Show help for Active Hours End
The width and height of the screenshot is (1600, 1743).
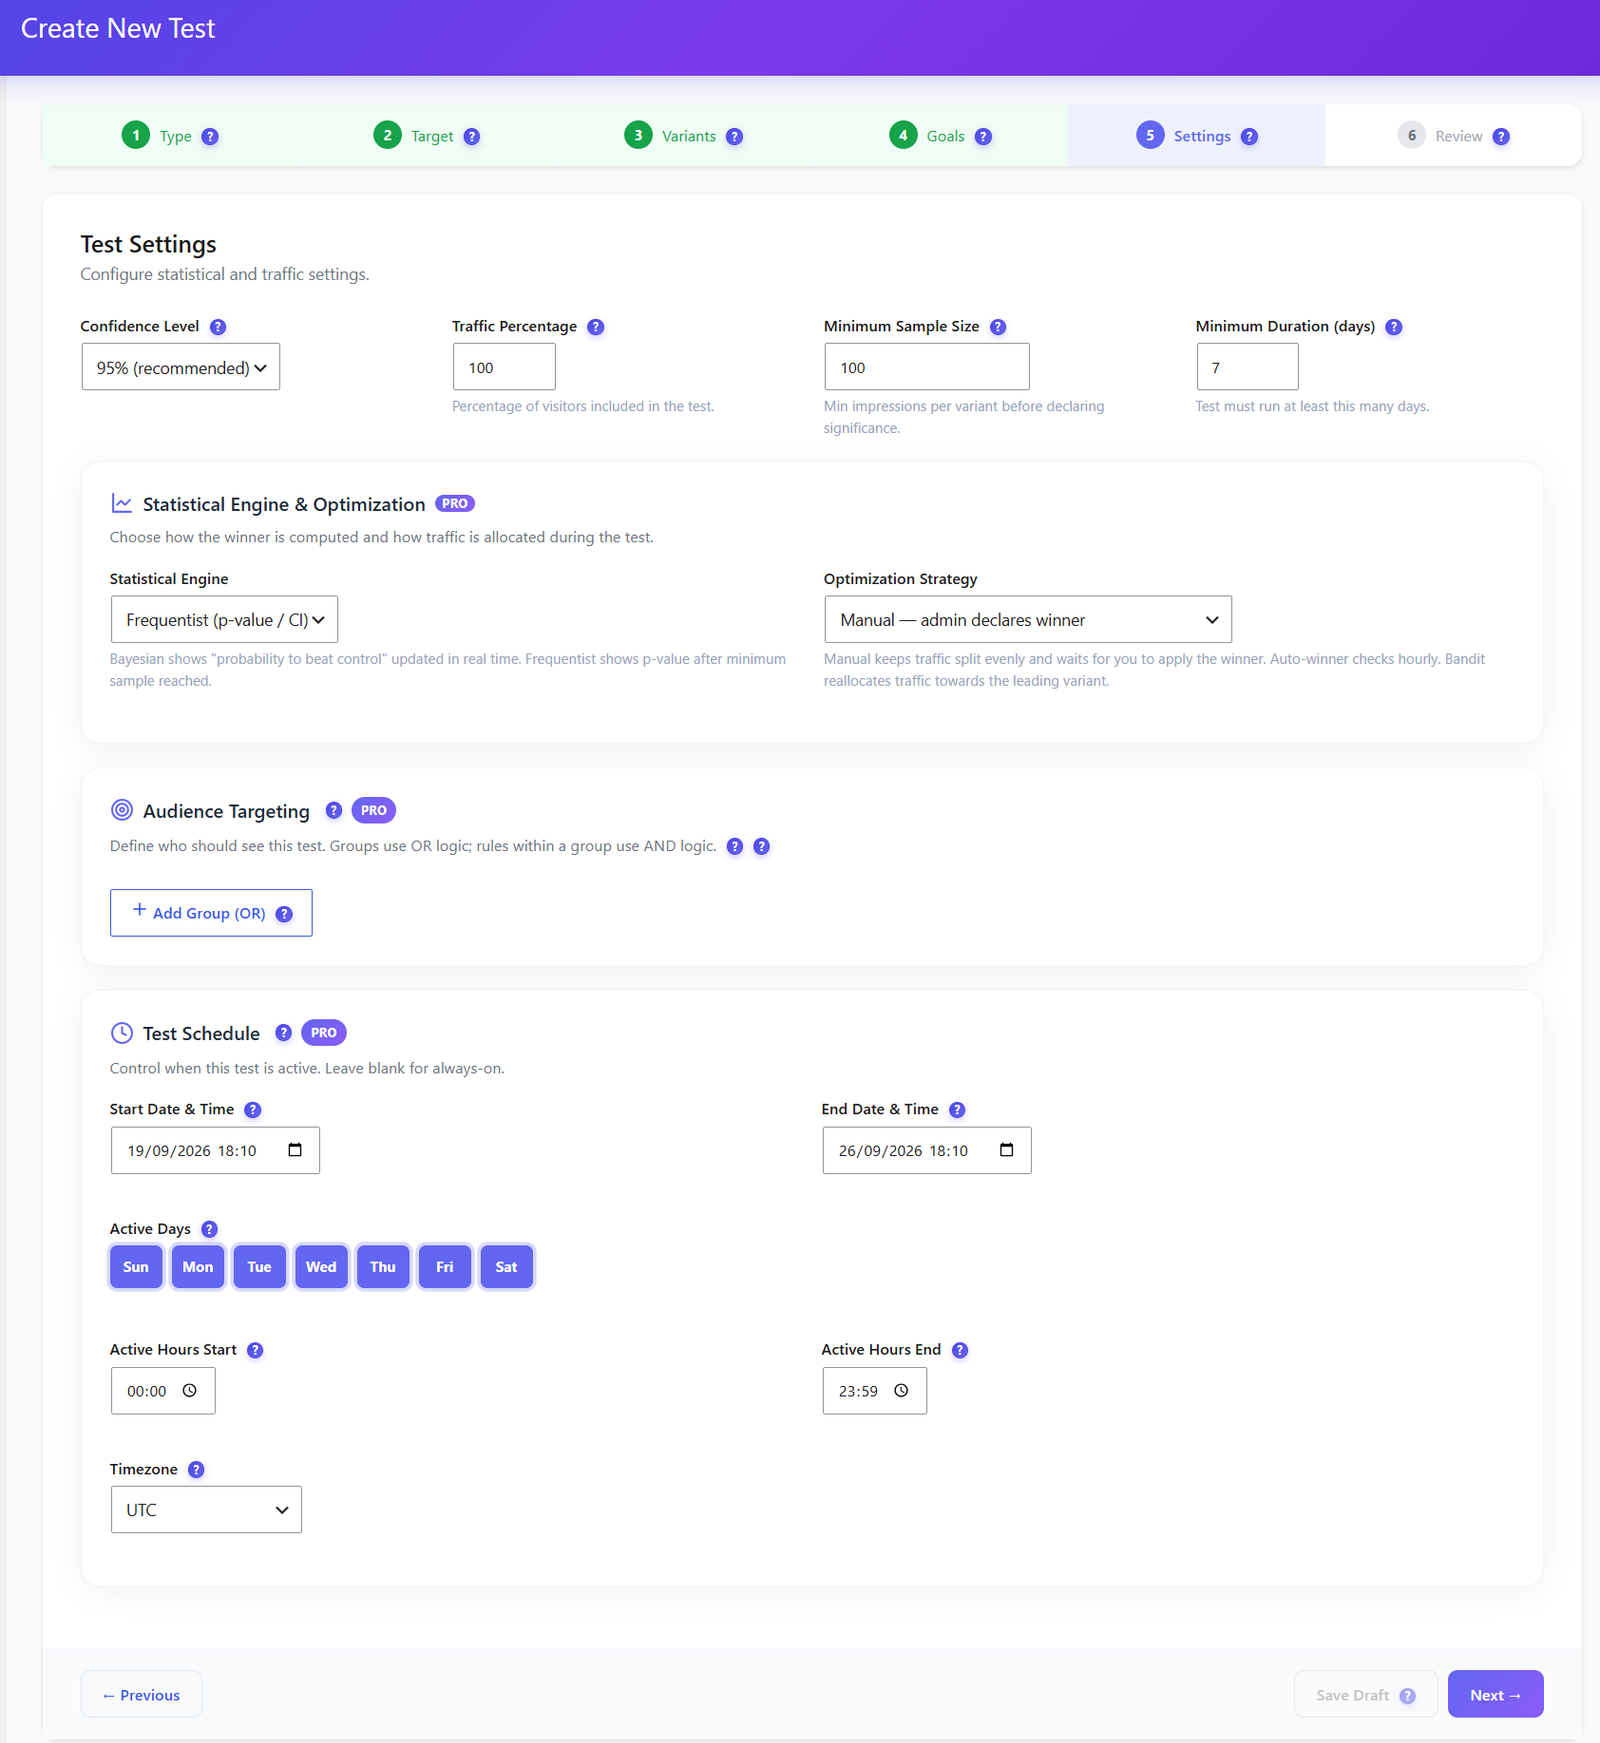(x=960, y=1350)
